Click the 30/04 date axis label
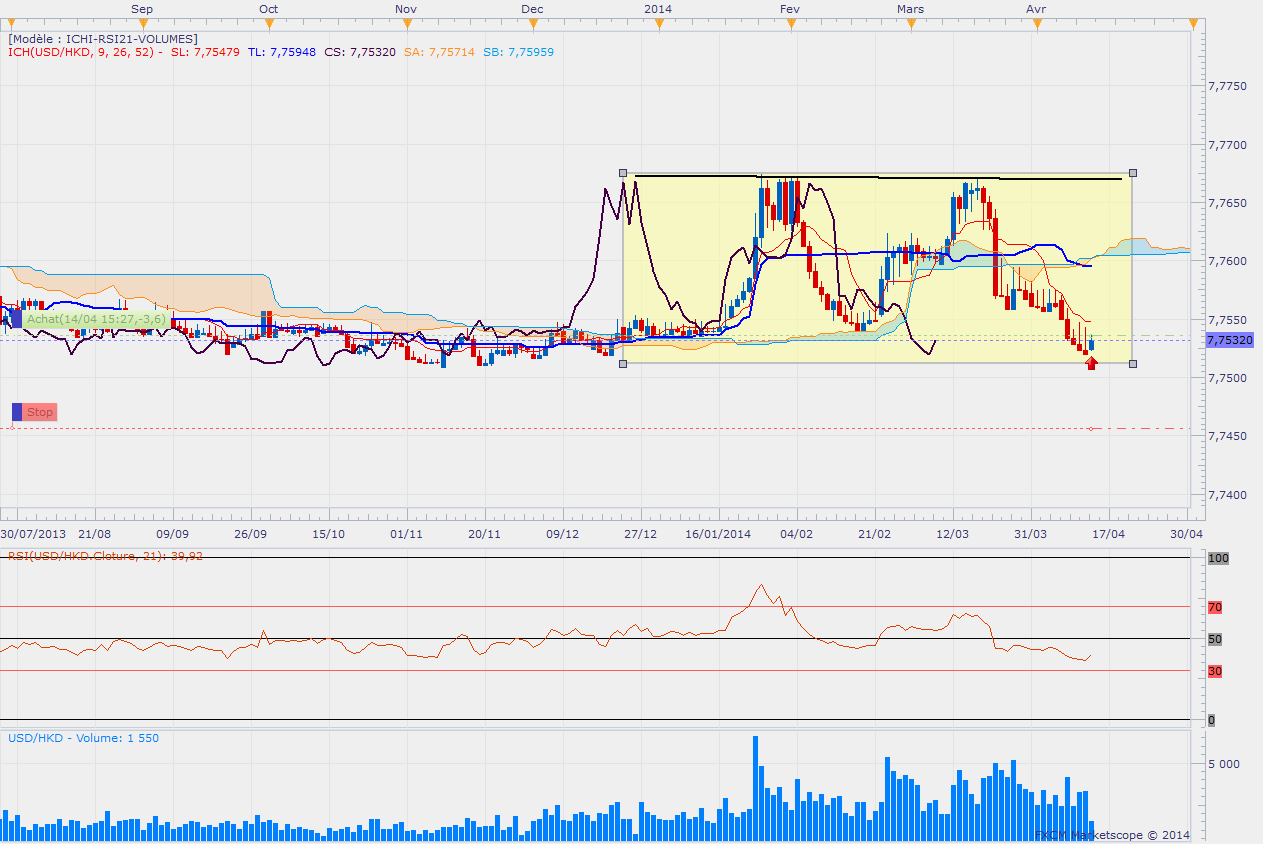The width and height of the screenshot is (1263, 844). point(1186,534)
